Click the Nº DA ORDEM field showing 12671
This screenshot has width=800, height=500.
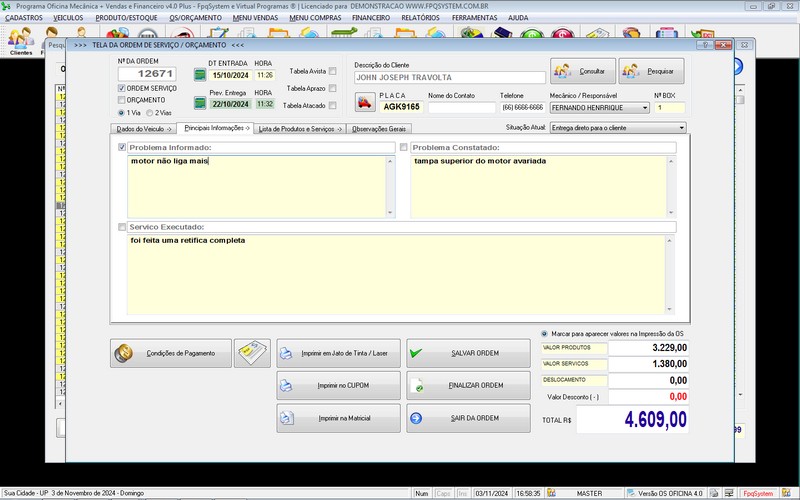[x=147, y=74]
